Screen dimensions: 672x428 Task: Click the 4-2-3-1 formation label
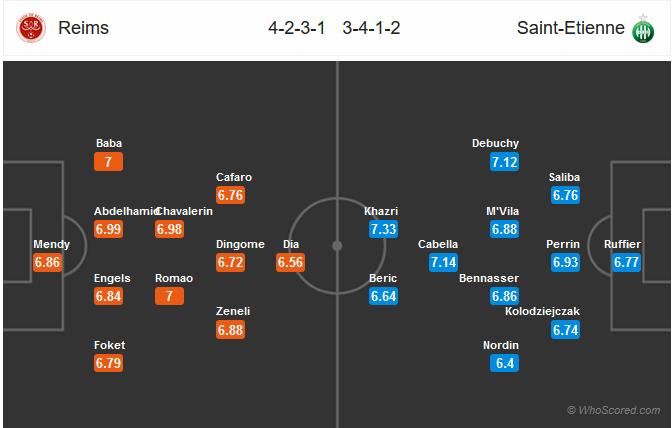point(298,28)
